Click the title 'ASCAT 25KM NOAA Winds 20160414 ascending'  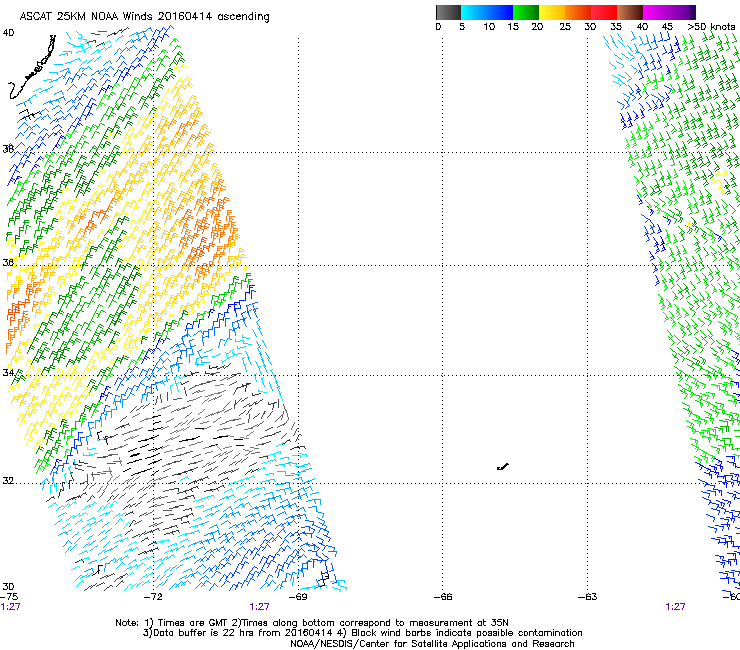click(x=144, y=17)
